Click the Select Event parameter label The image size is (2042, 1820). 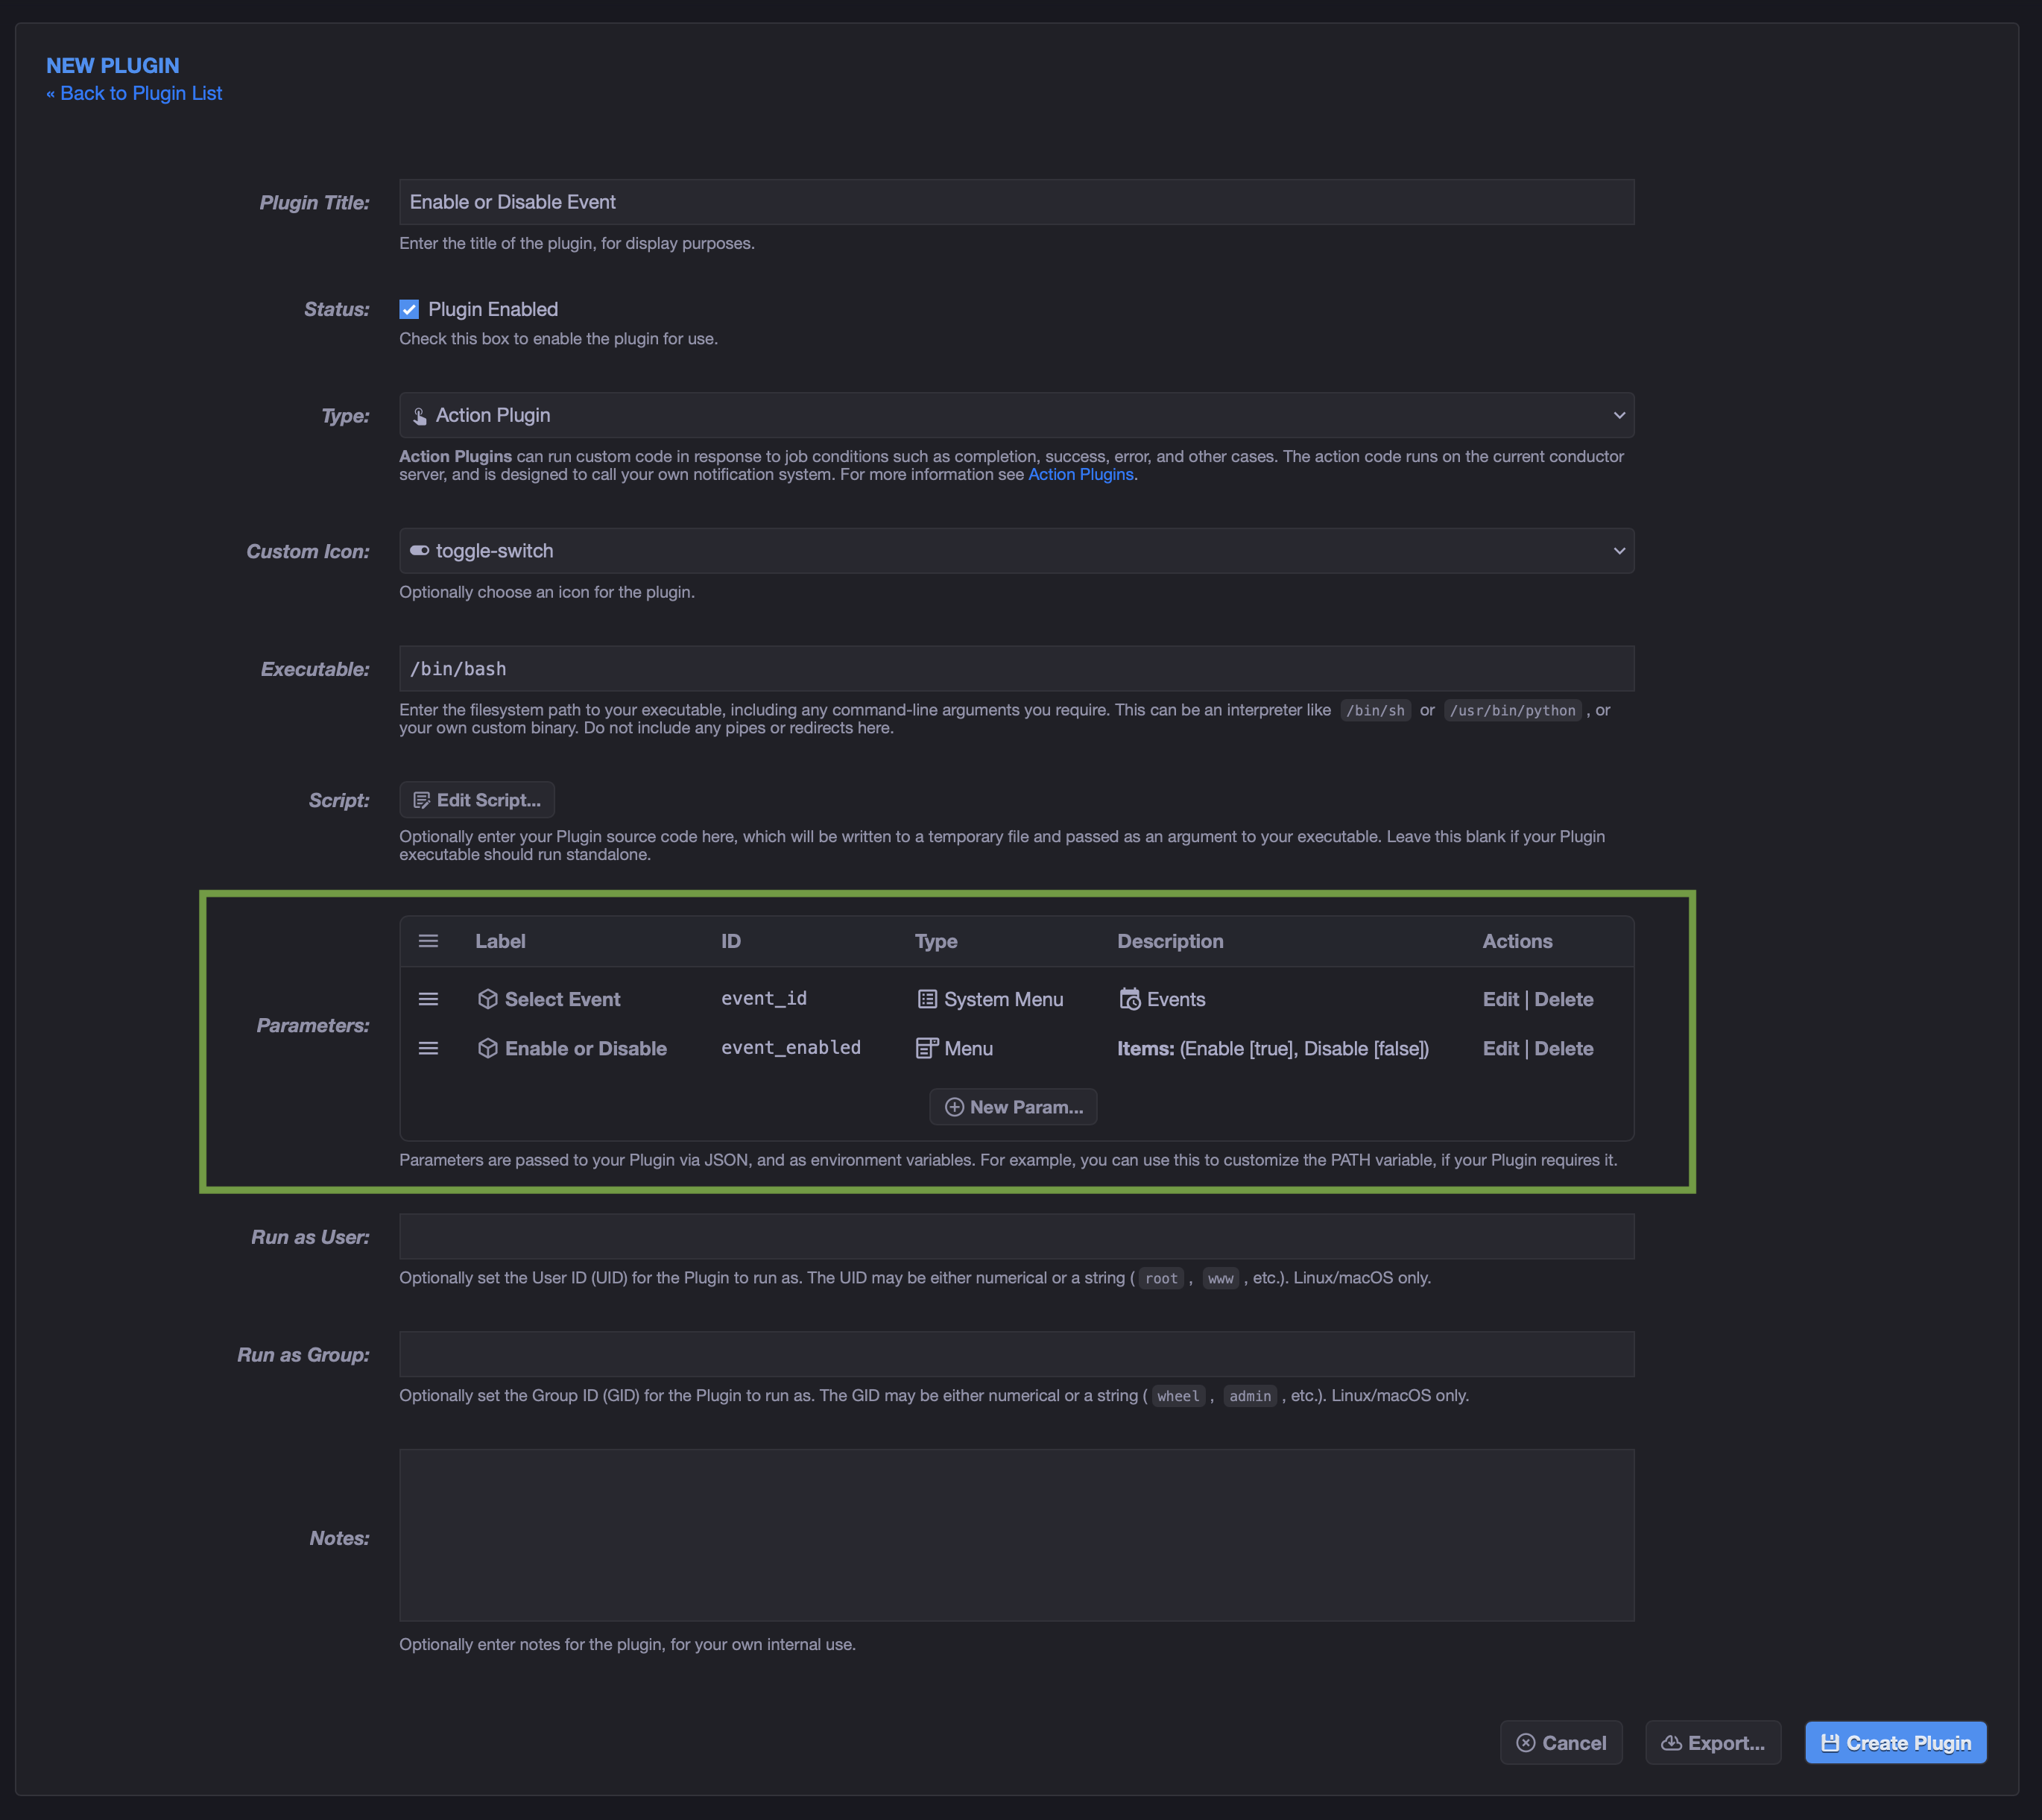(562, 999)
